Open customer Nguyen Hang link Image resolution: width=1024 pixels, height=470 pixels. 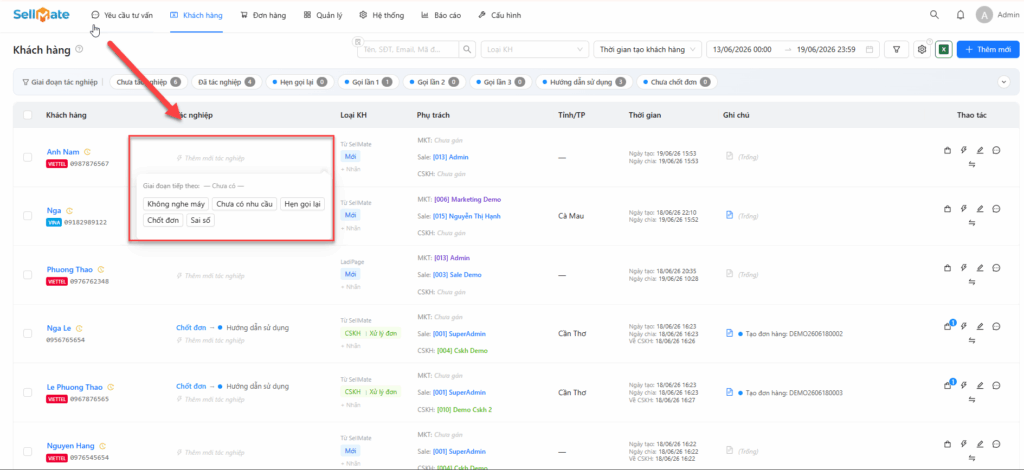click(71, 446)
